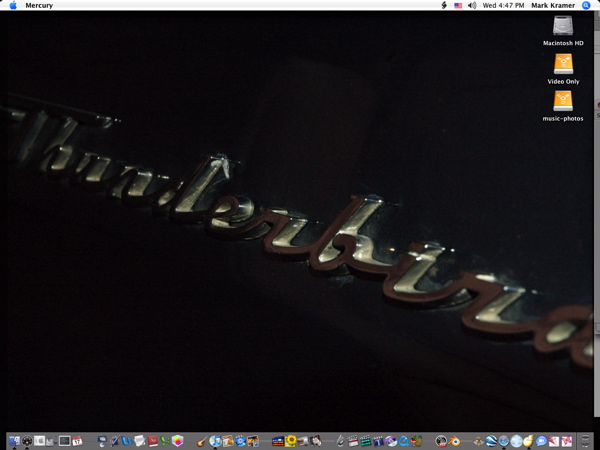This screenshot has height=450, width=600.
Task: Open the red dictionary book icon
Action: 153,441
